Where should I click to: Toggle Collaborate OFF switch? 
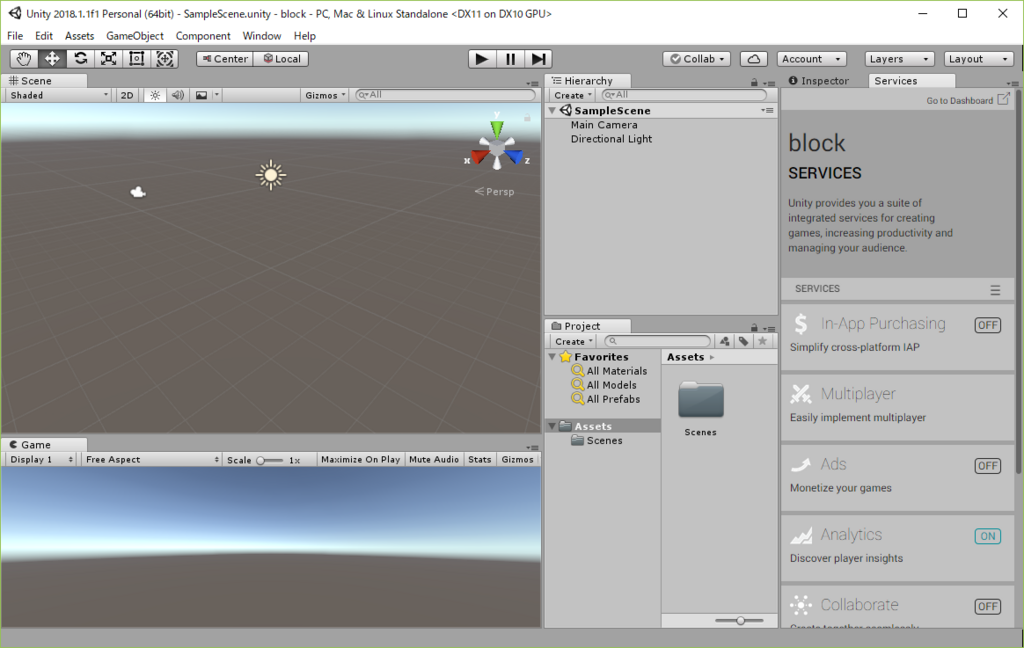(x=987, y=607)
